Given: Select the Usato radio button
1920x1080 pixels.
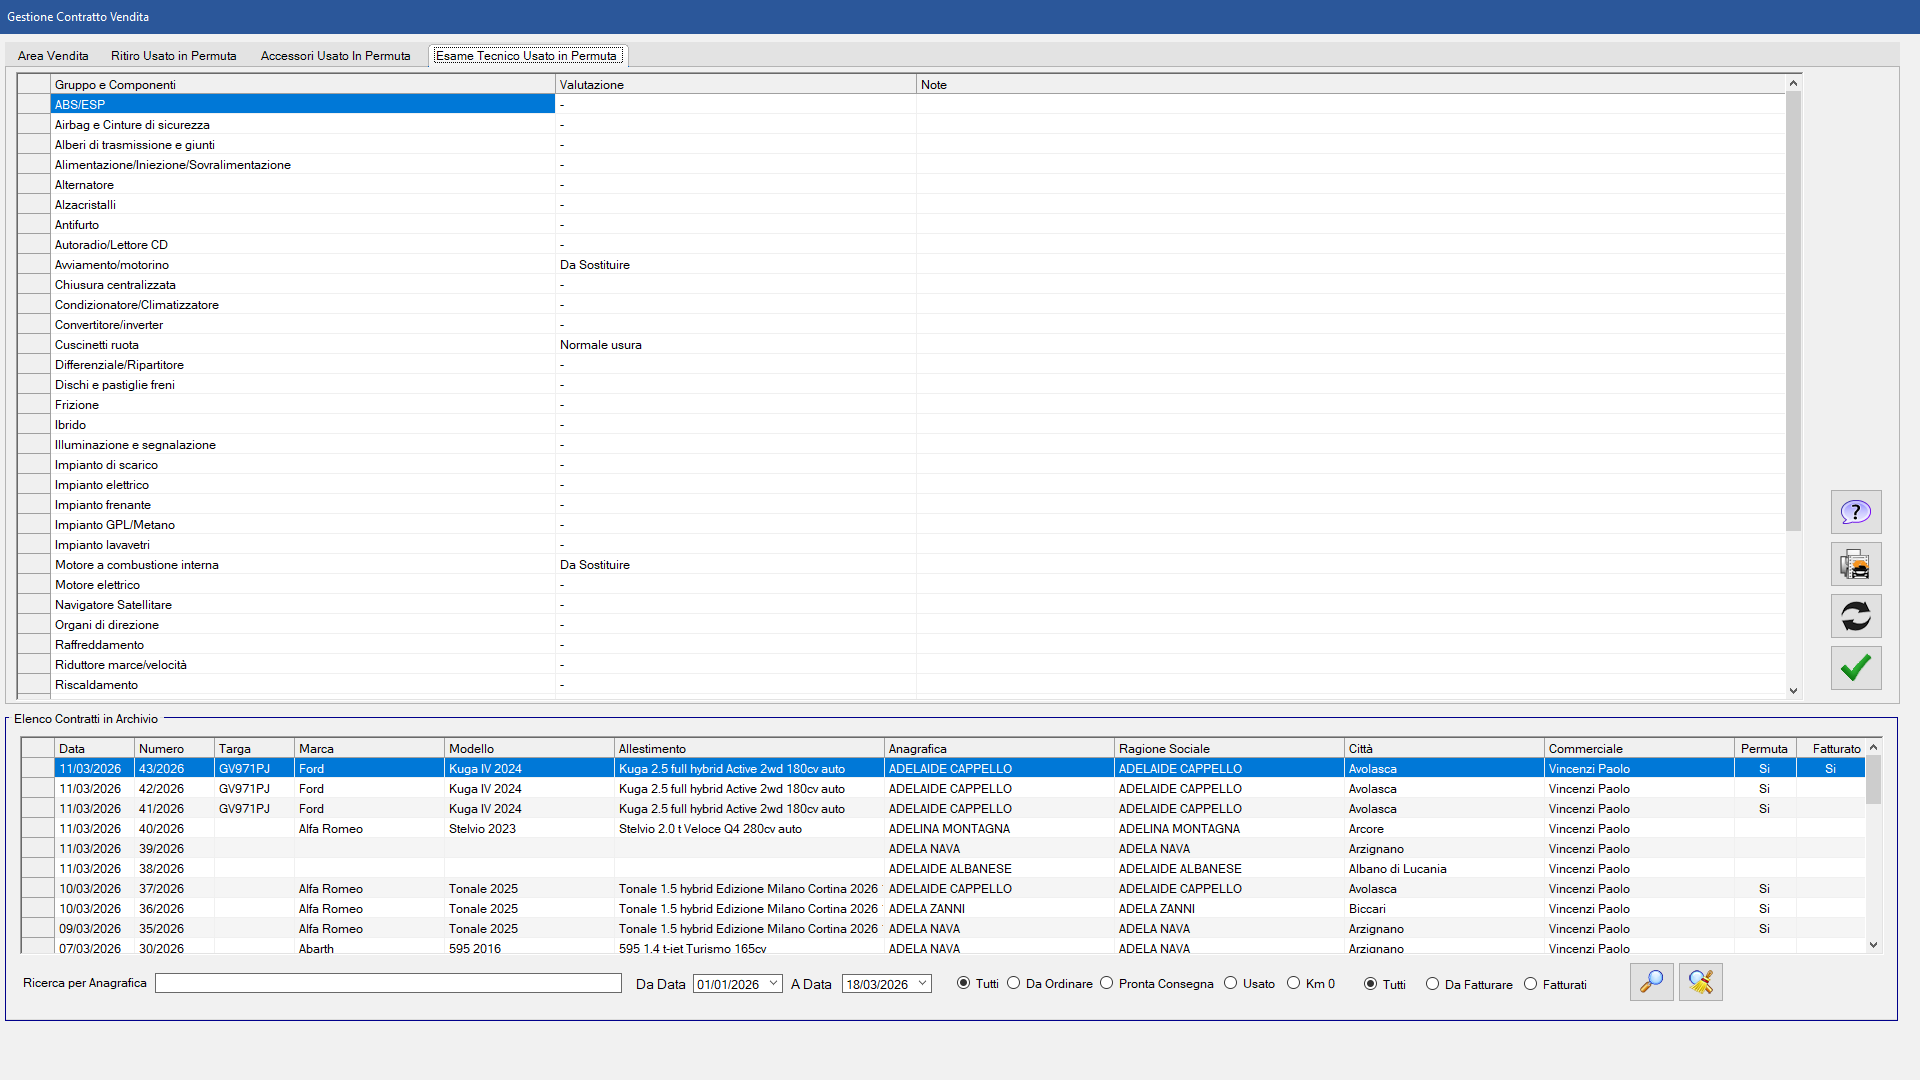Looking at the screenshot, I should (x=1231, y=983).
